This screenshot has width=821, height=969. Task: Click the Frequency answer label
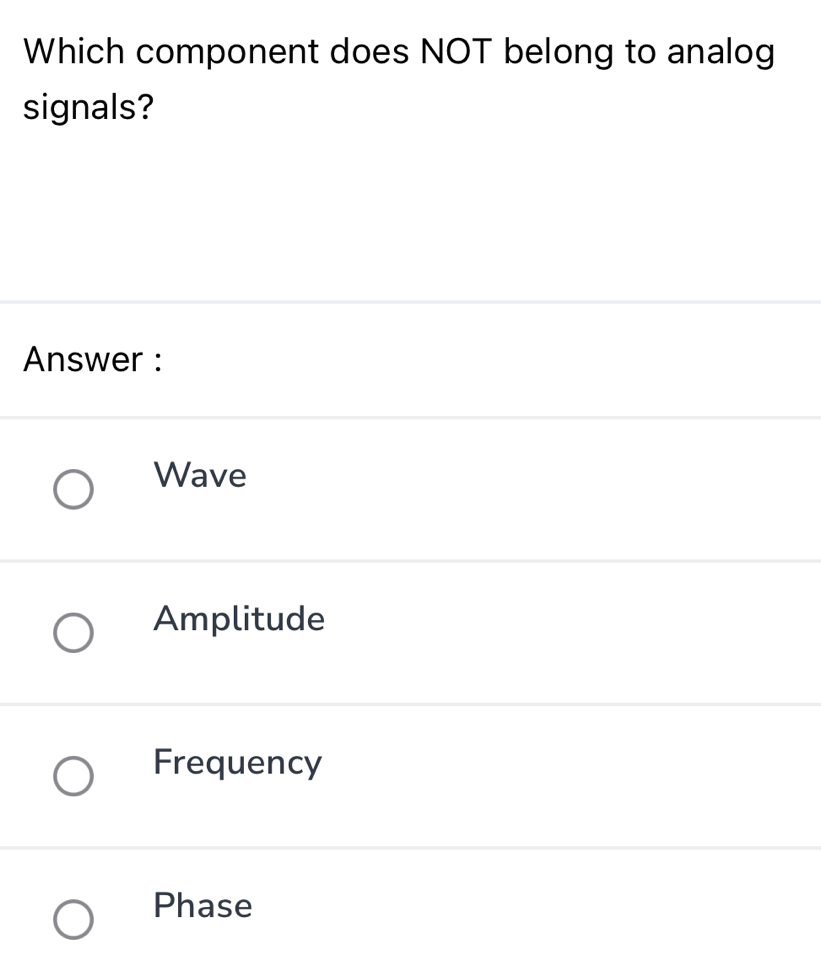click(x=237, y=763)
